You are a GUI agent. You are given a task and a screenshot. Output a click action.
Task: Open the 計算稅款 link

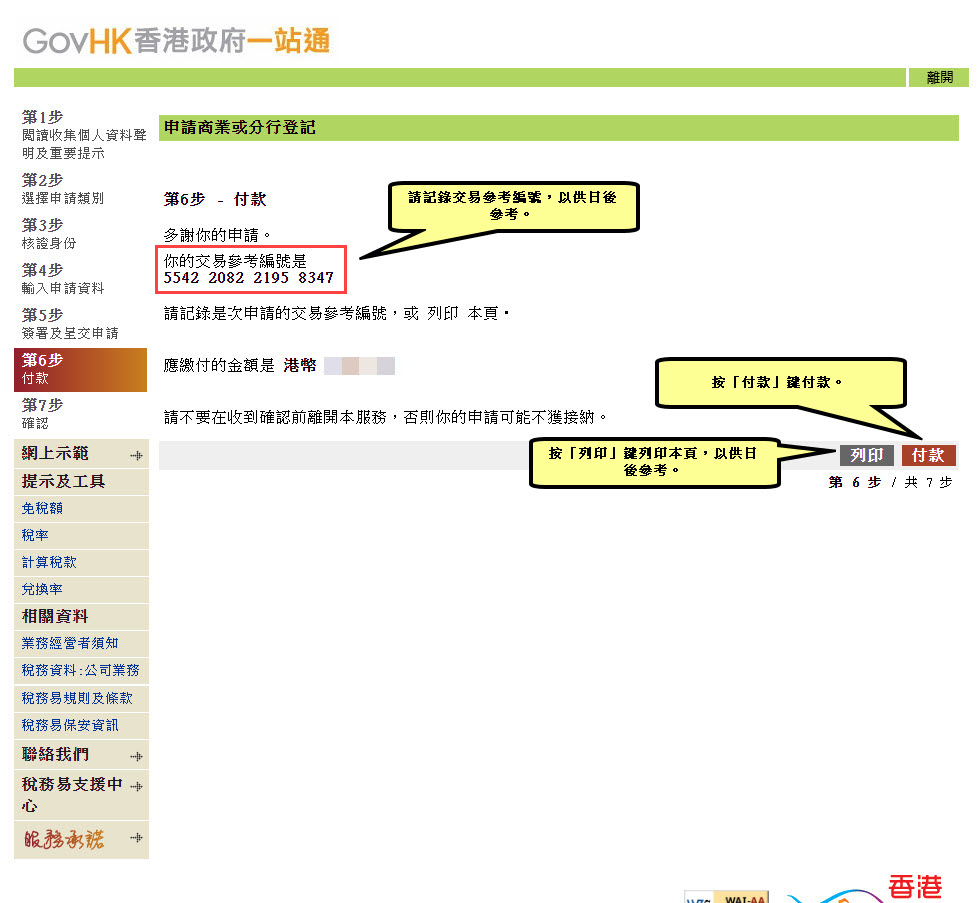pos(49,562)
